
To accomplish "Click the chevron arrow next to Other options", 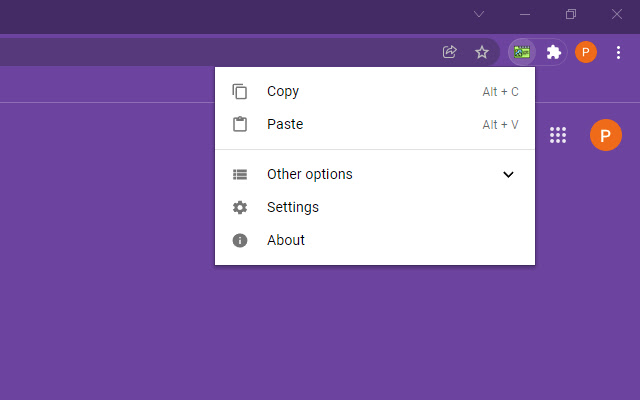I will [x=508, y=175].
